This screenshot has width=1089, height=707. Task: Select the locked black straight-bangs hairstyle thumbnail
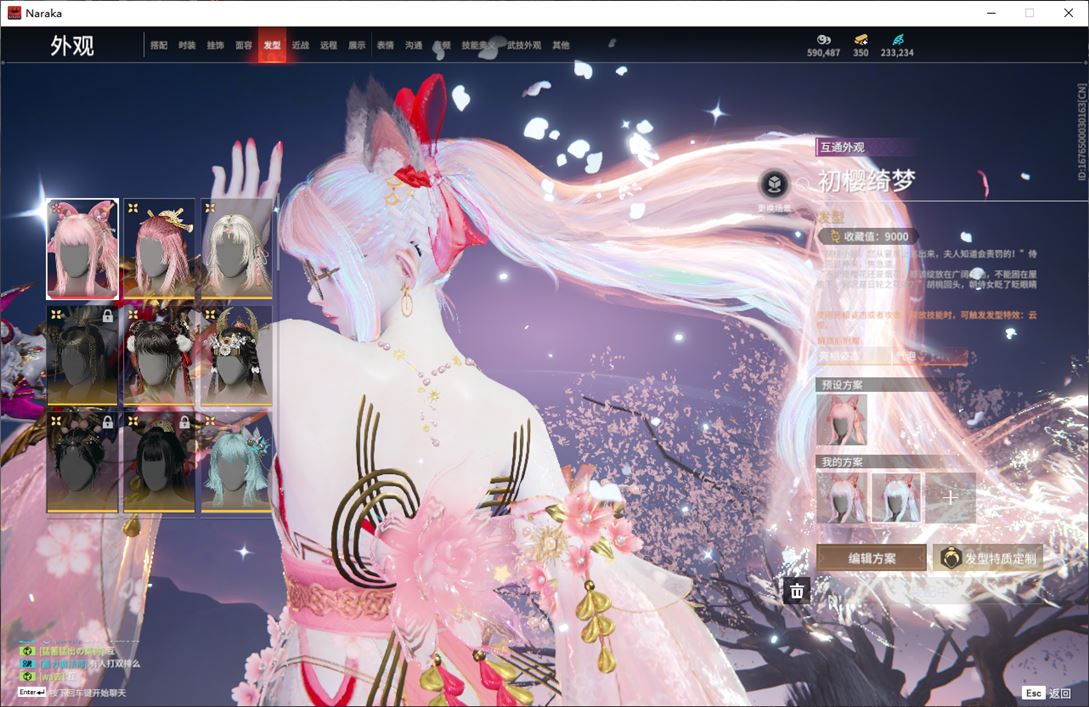pyautogui.click(x=159, y=462)
